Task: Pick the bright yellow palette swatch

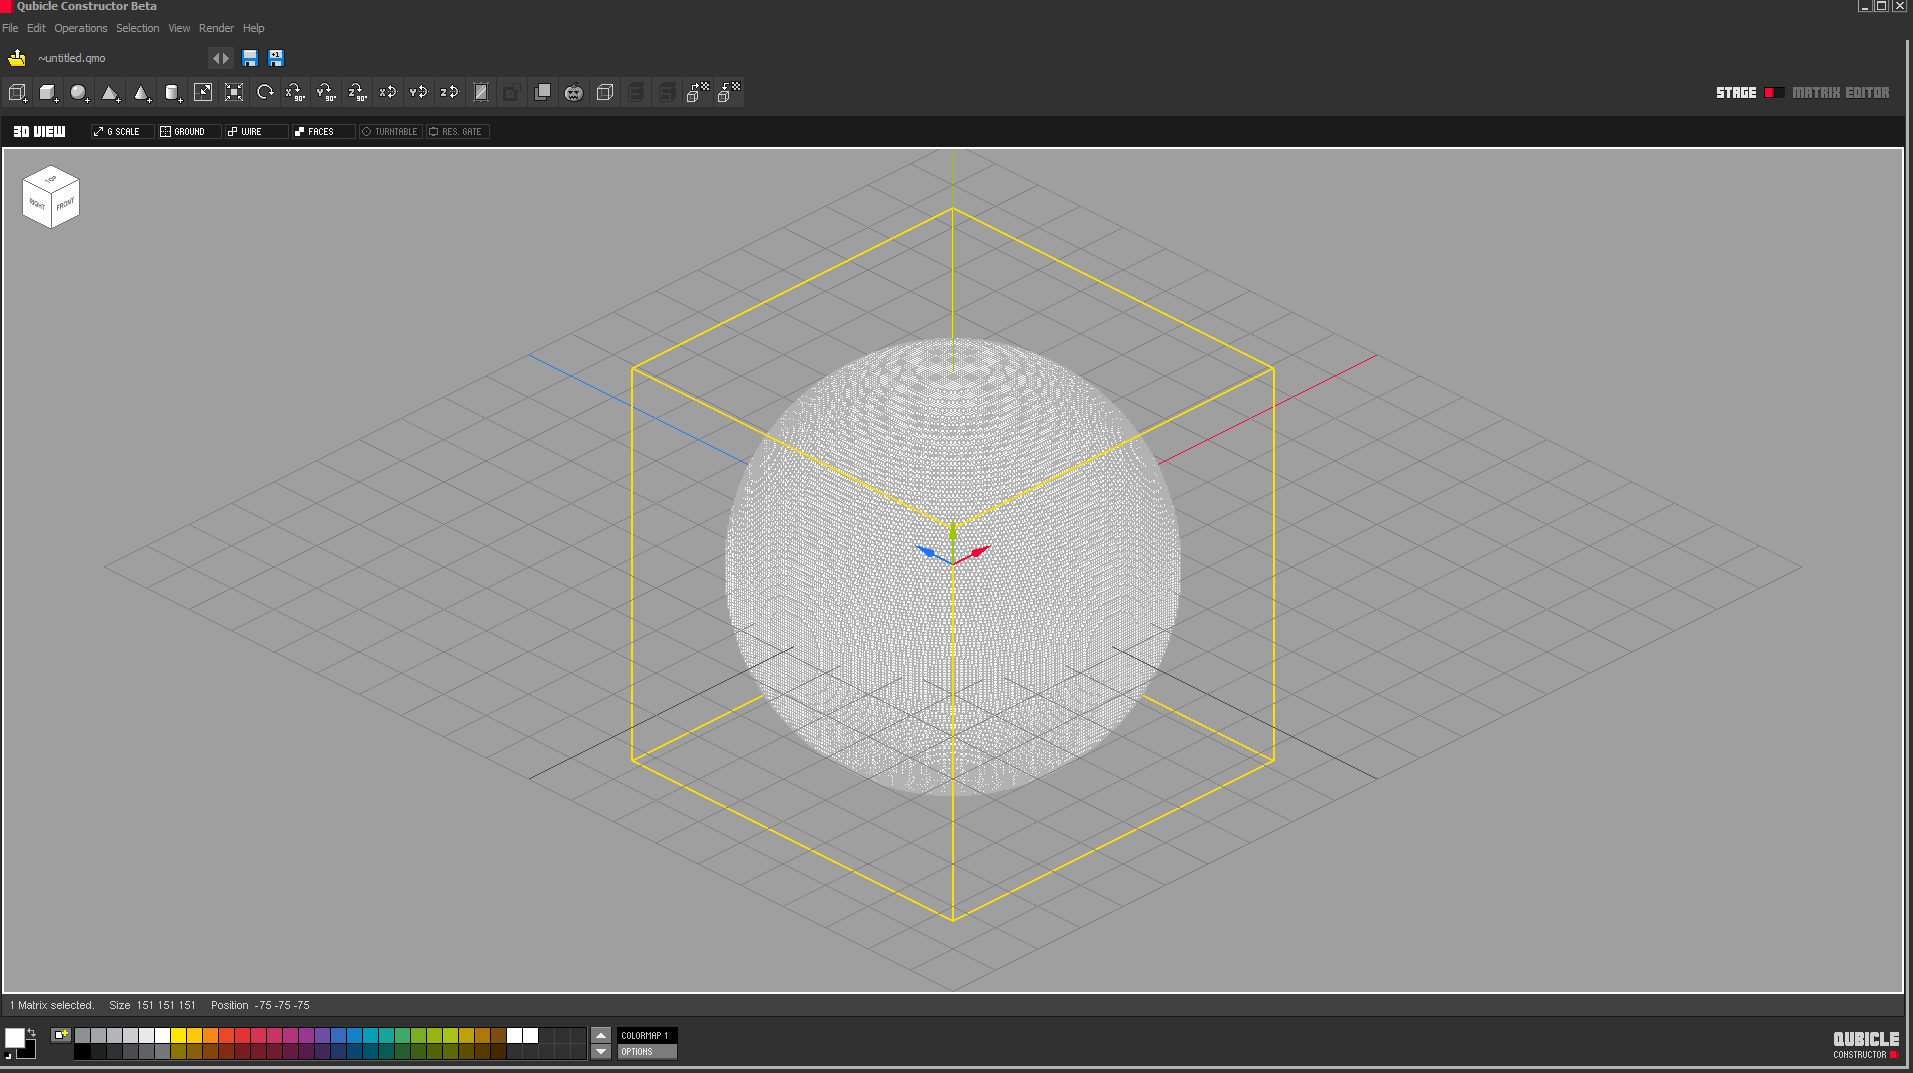Action: [x=178, y=1036]
